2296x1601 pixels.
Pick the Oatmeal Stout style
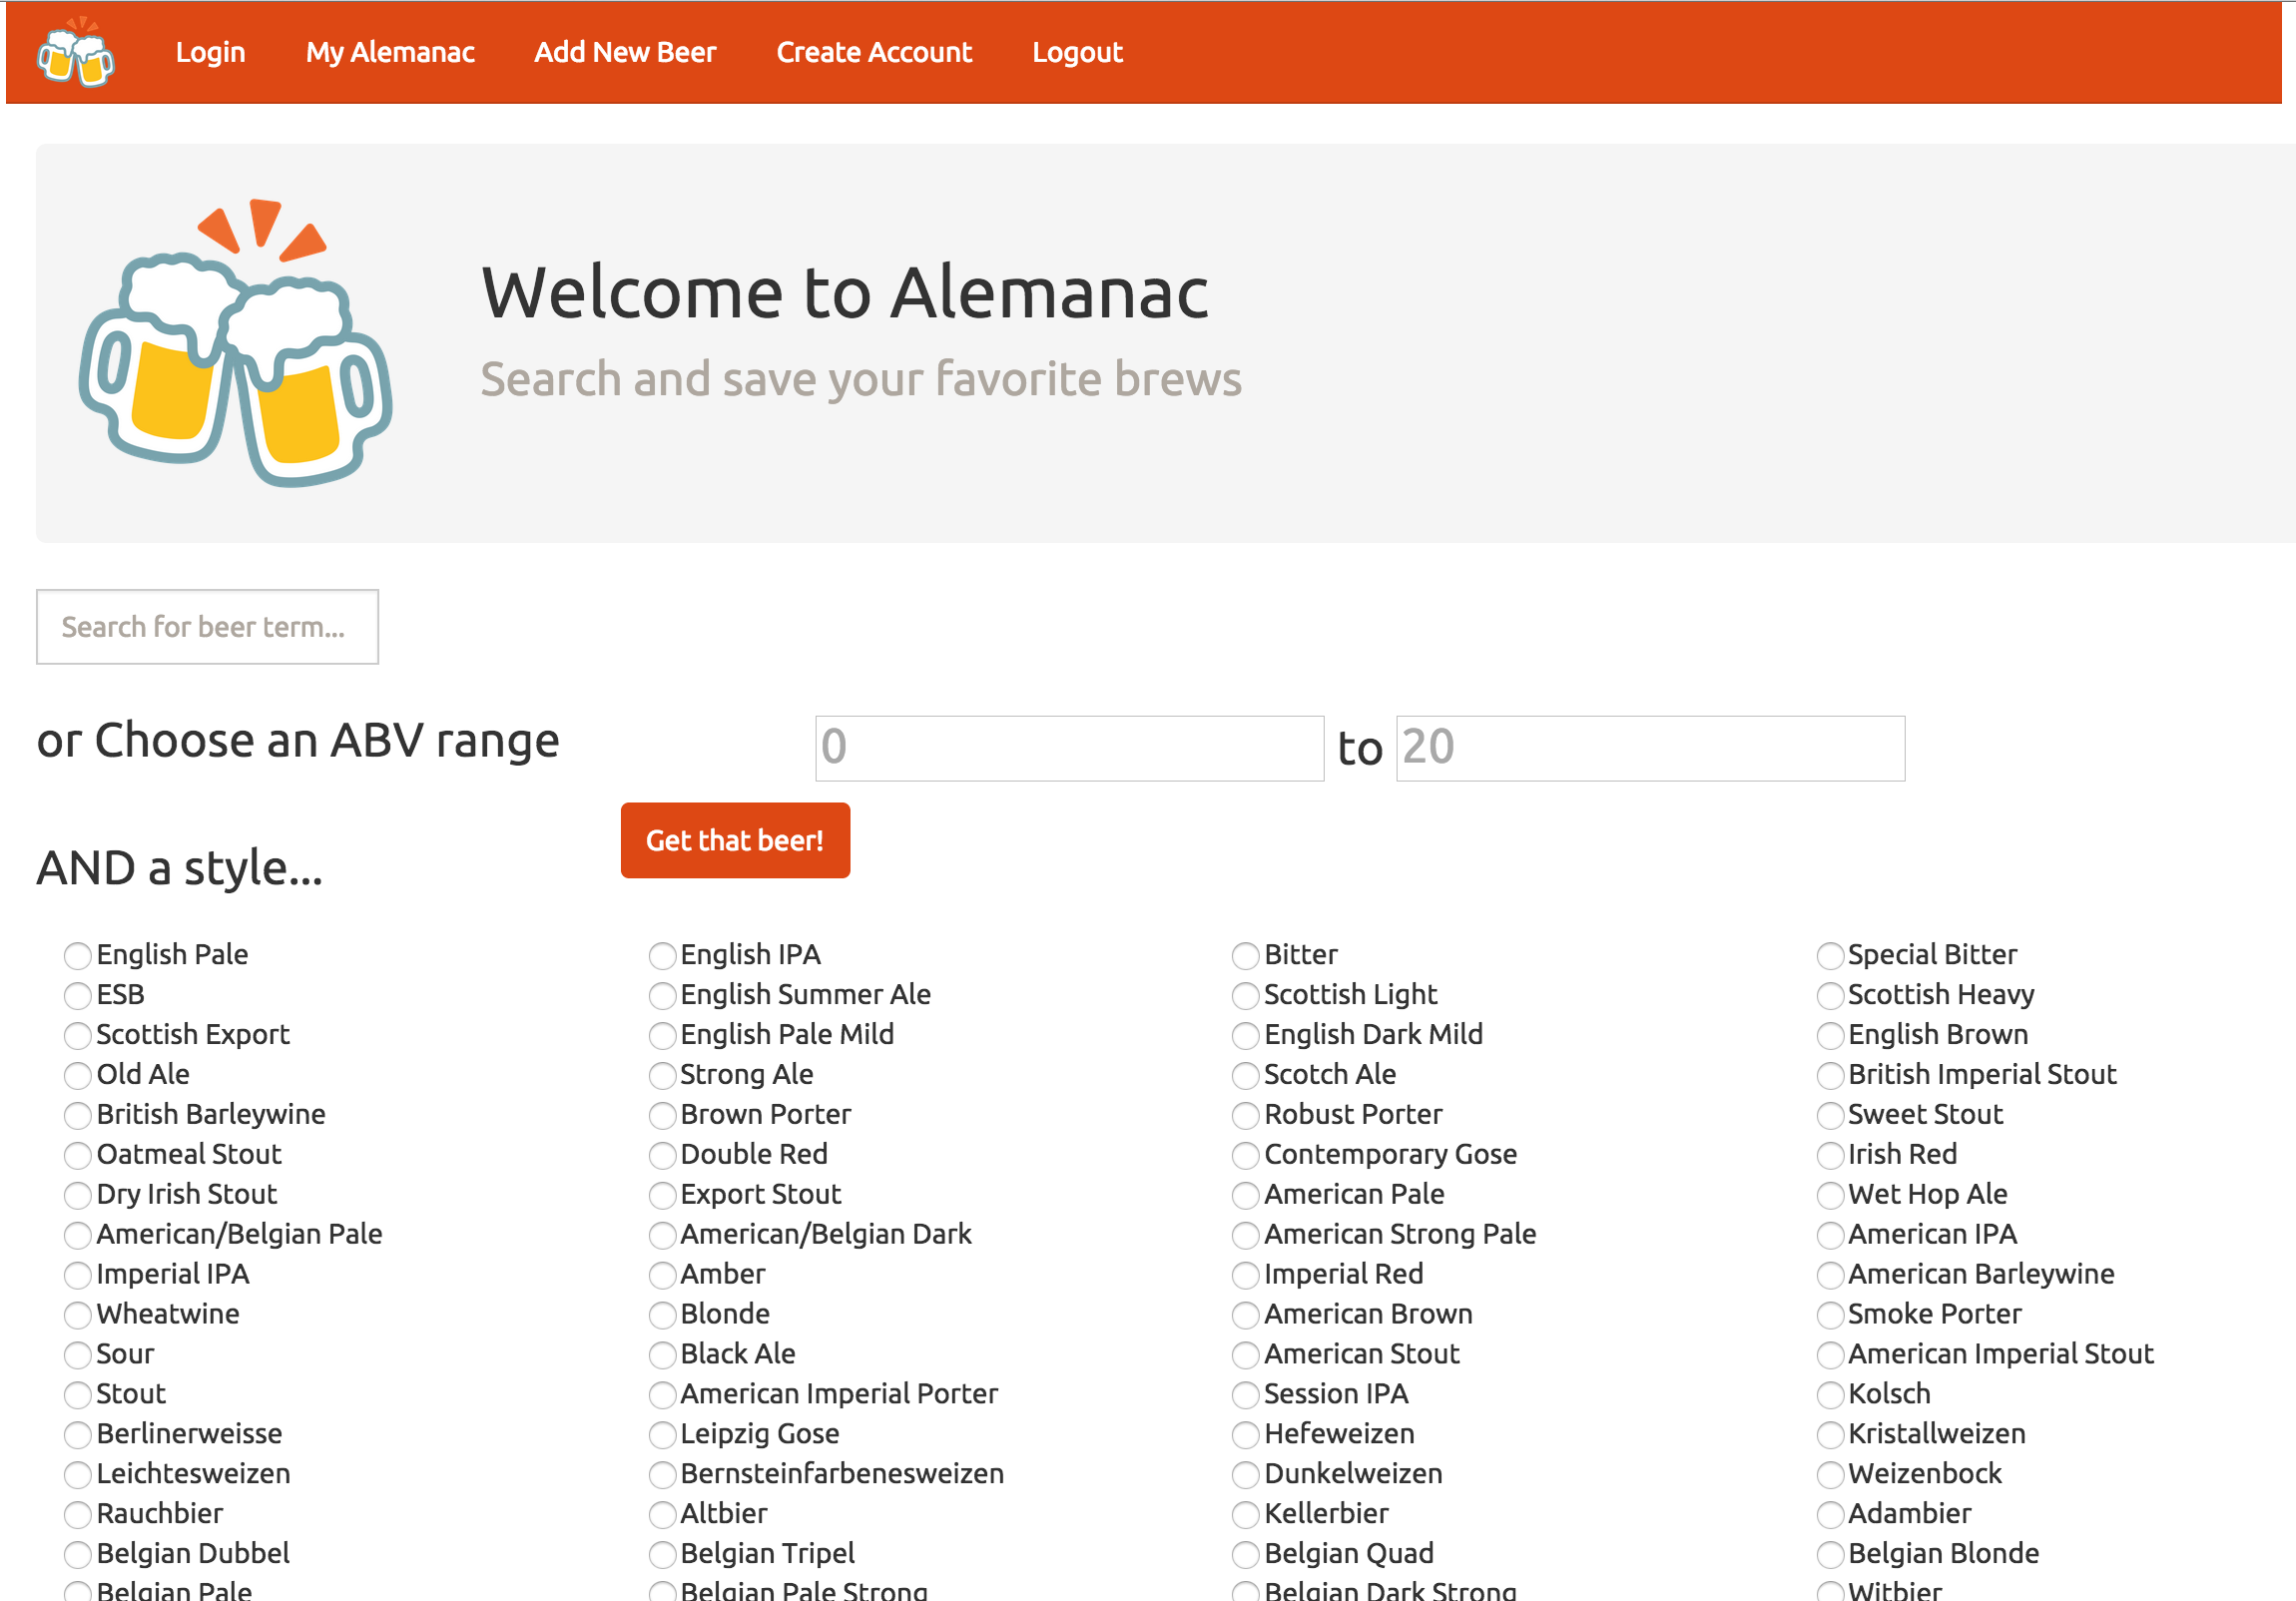pyautogui.click(x=78, y=1156)
